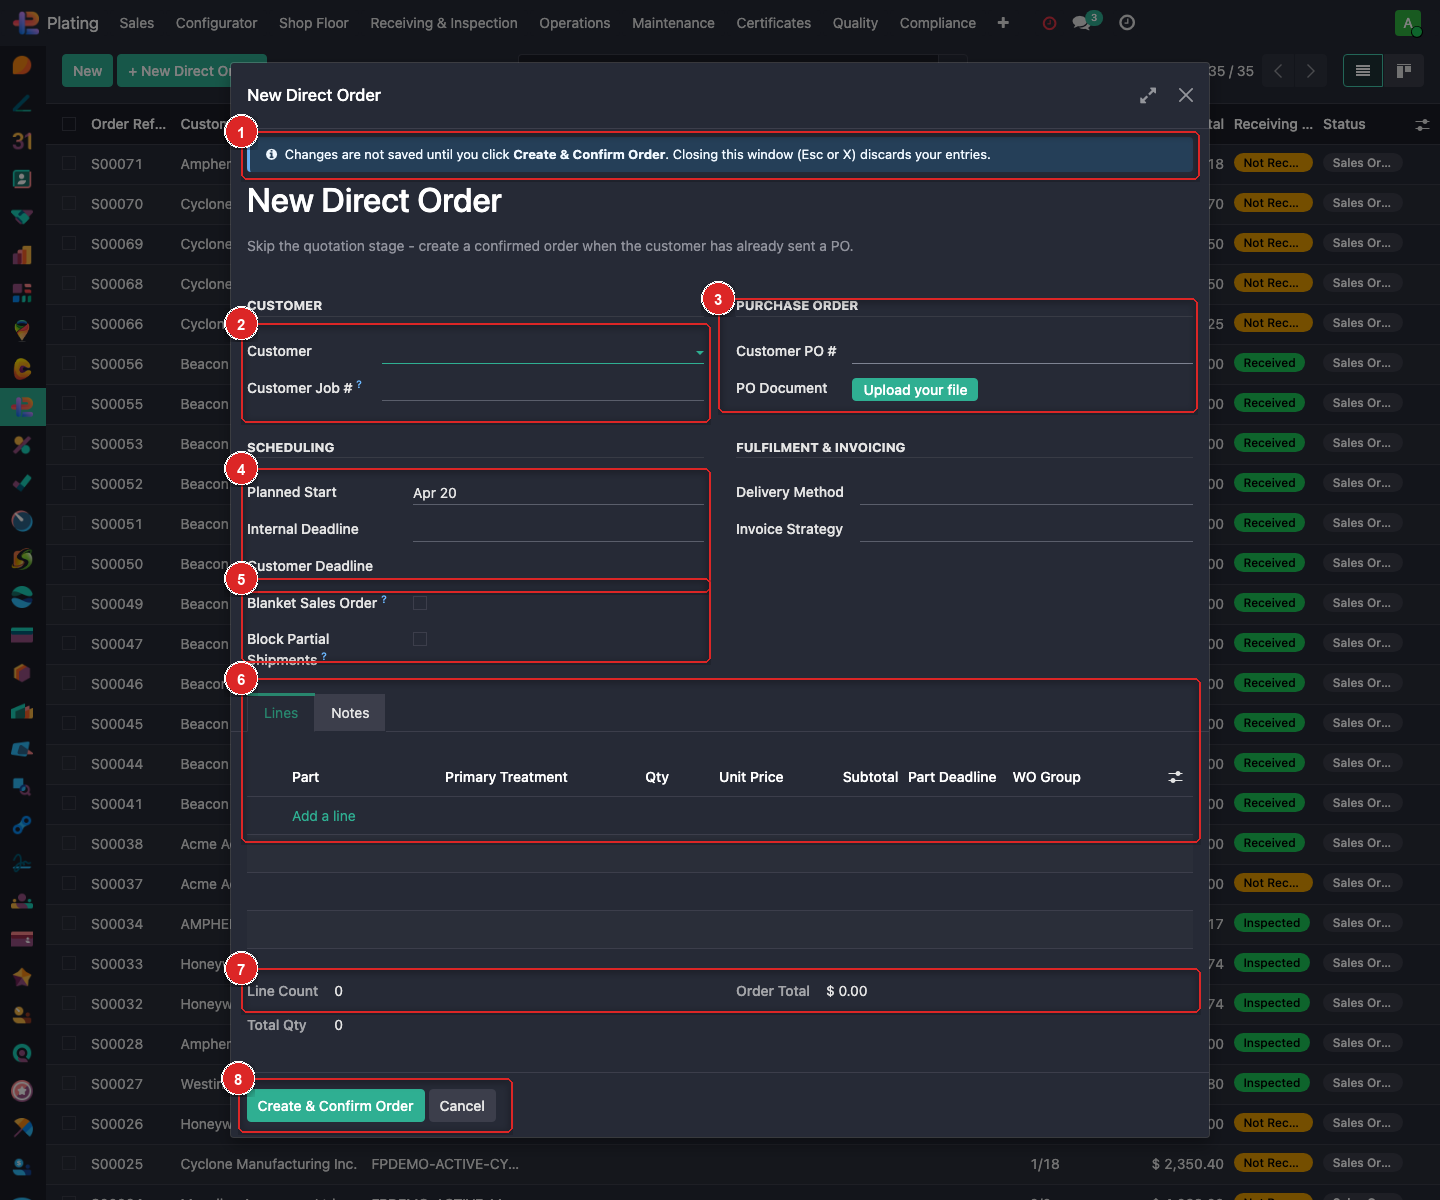Viewport: 1440px width, 1200px height.
Task: Select the list view icon near the pagination
Action: [1362, 70]
